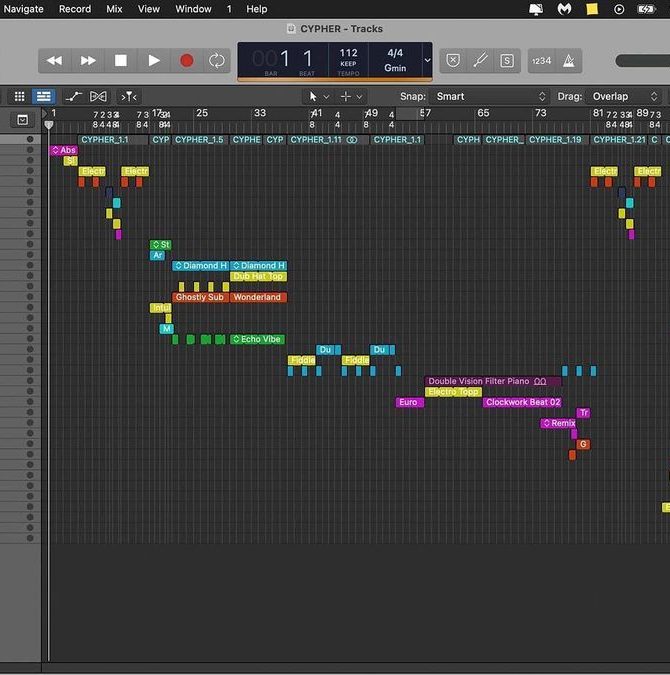Start playback with the Play button
670x675 pixels.
(154, 61)
